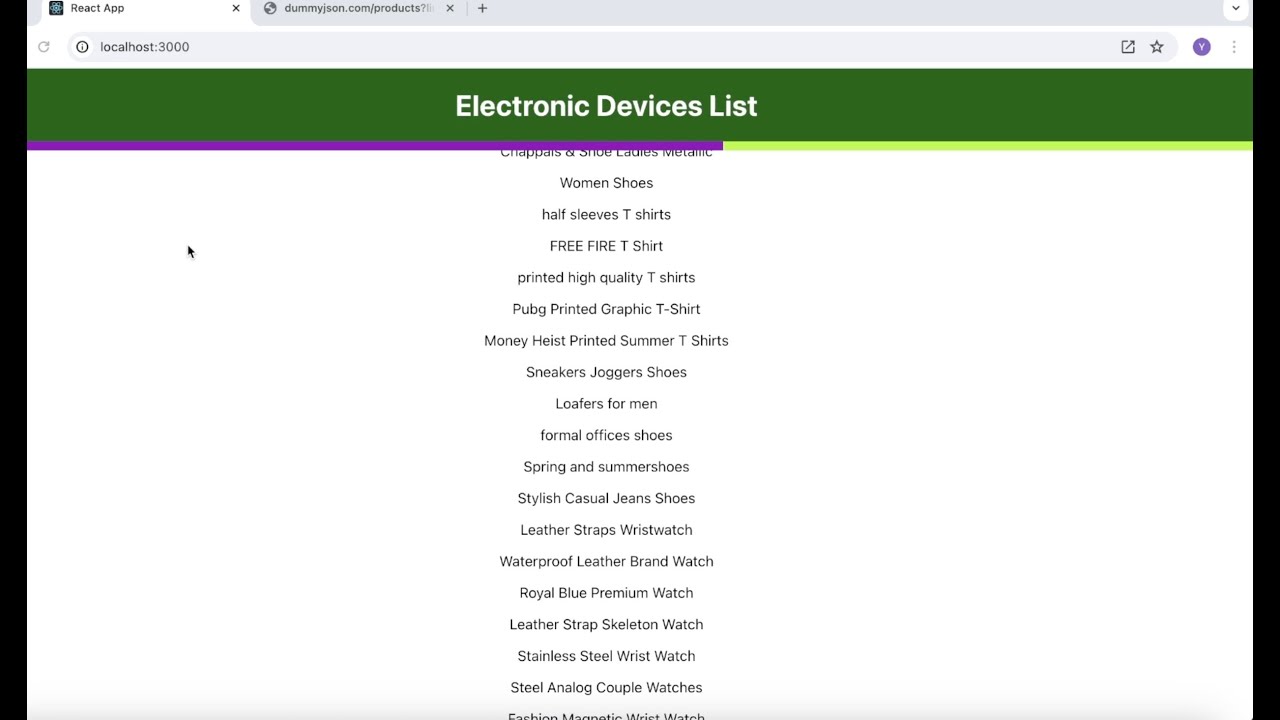Viewport: 1280px width, 720px height.
Task: Open page in app icon
Action: coord(1128,47)
